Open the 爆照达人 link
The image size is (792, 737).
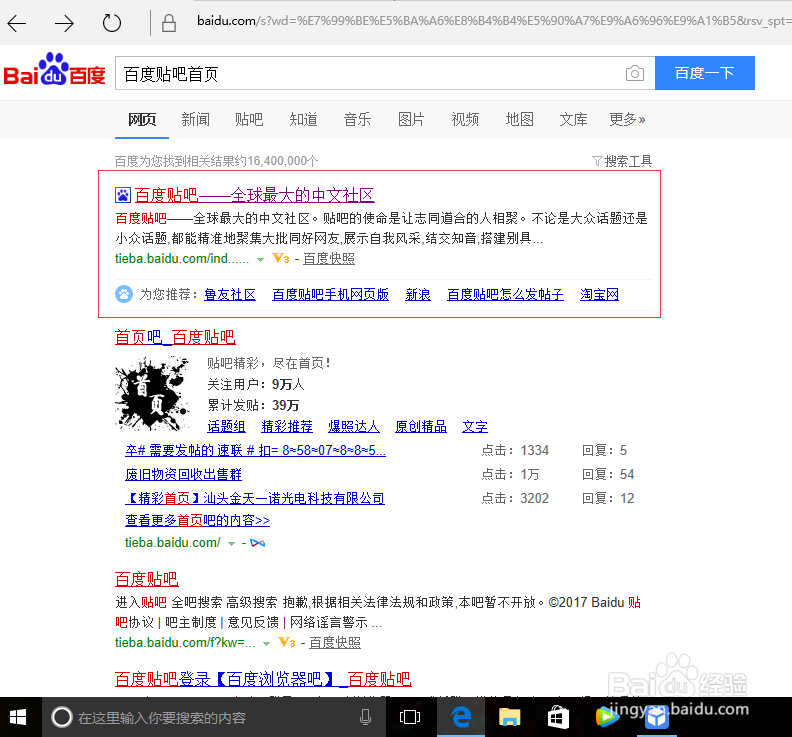click(354, 426)
